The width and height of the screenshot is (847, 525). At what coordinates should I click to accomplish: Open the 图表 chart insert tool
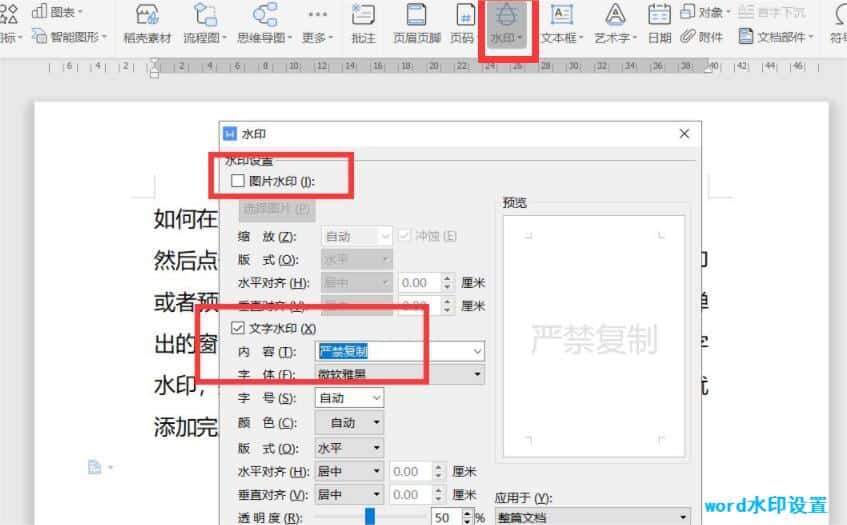pyautogui.click(x=57, y=11)
